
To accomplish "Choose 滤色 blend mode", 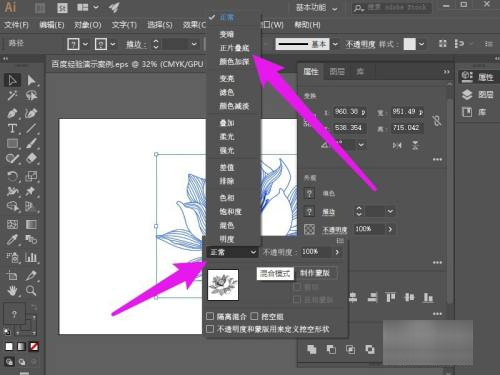I will (227, 92).
